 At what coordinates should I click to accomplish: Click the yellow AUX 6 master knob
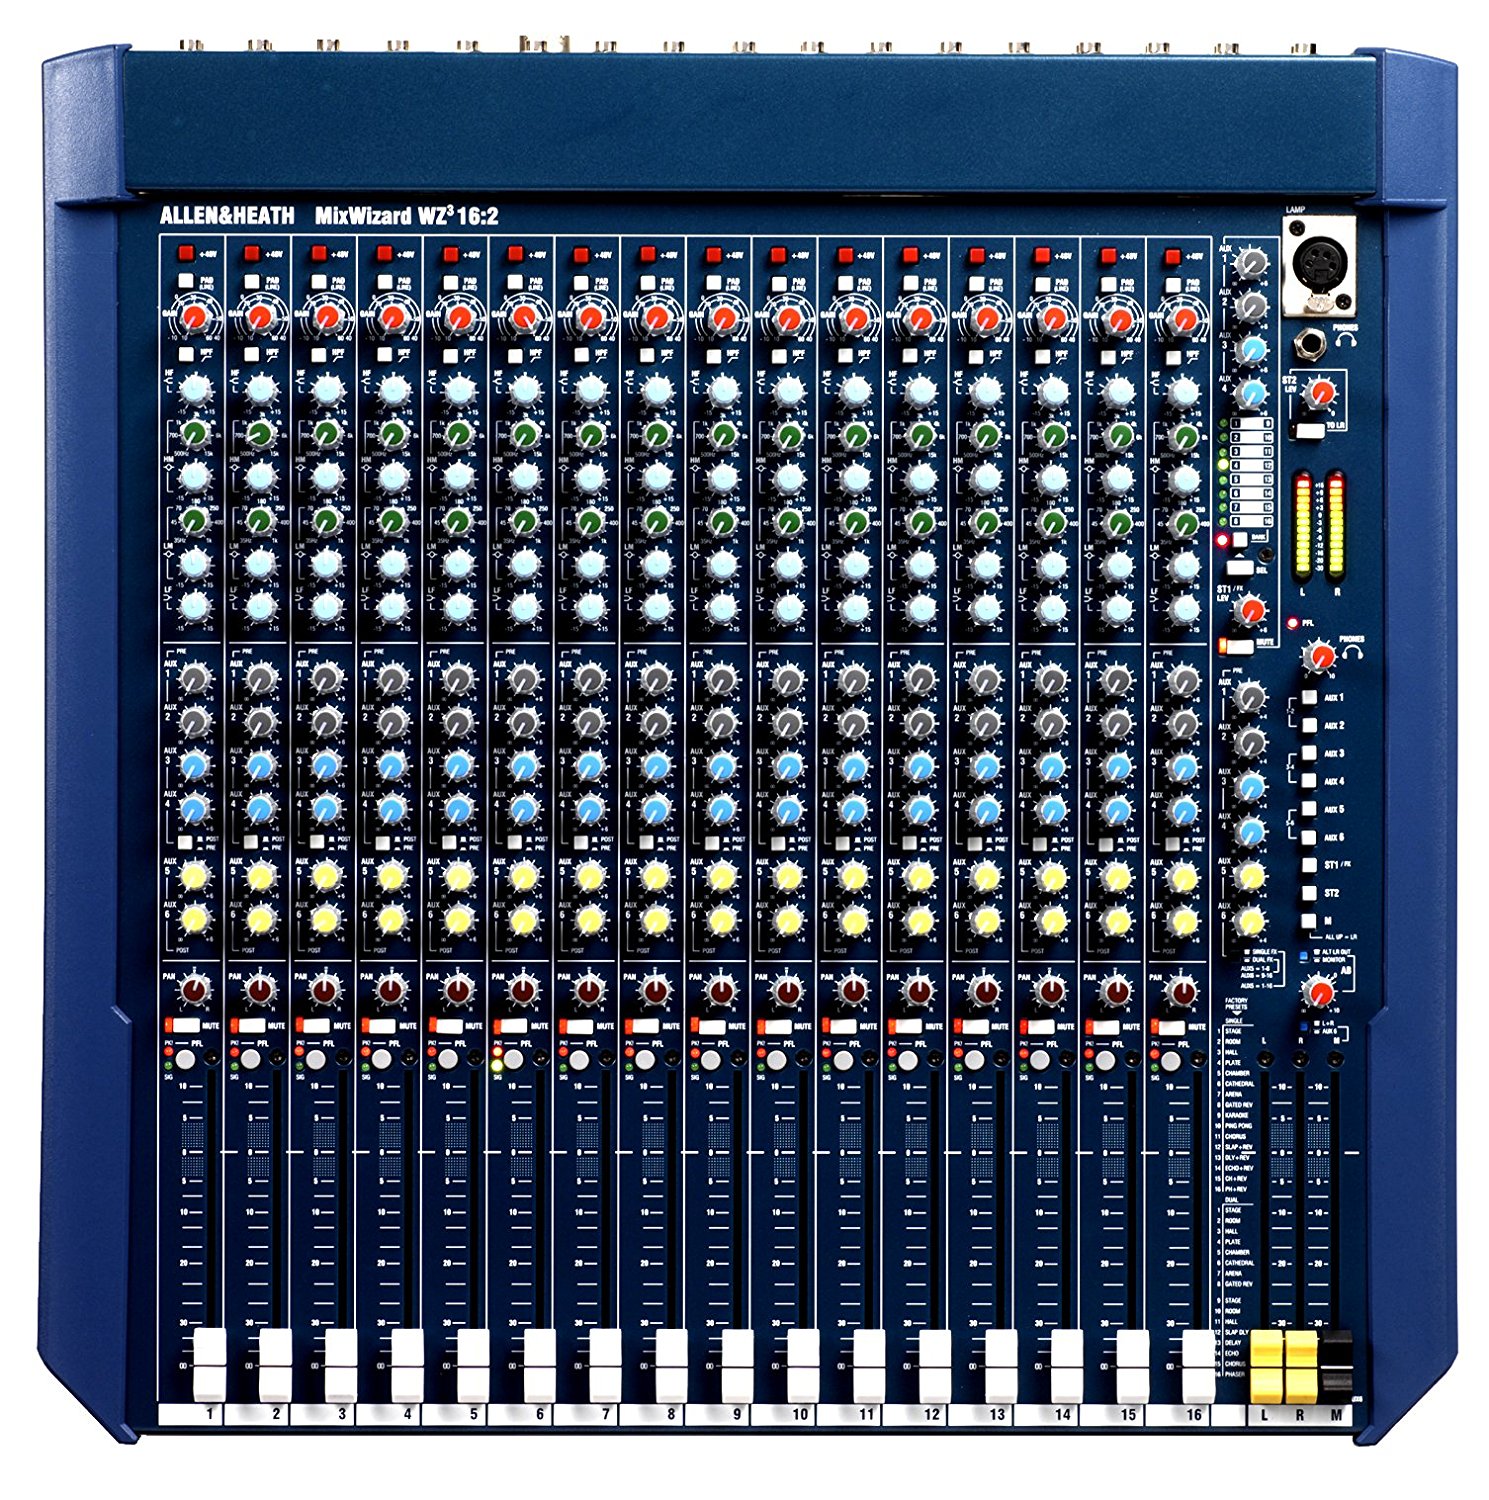(1250, 922)
